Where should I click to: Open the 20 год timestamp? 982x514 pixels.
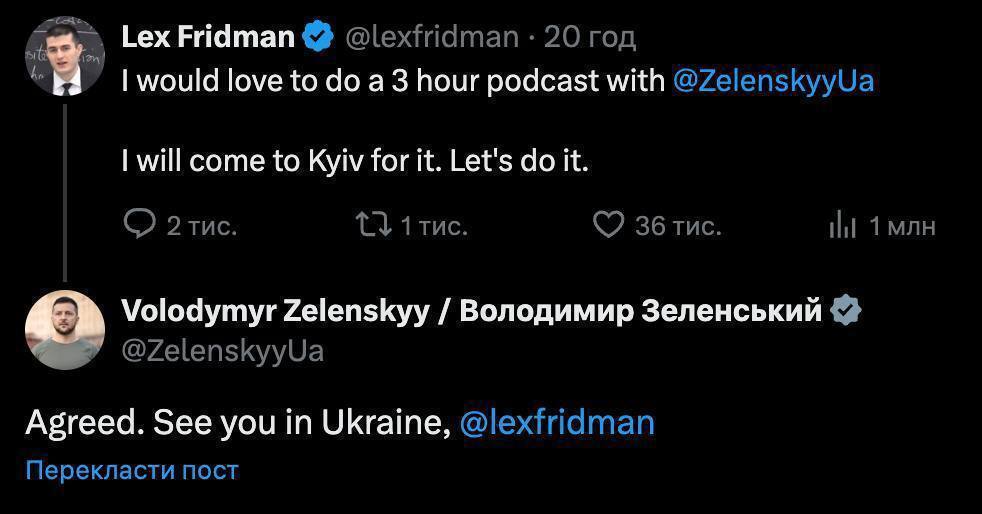[x=590, y=38]
